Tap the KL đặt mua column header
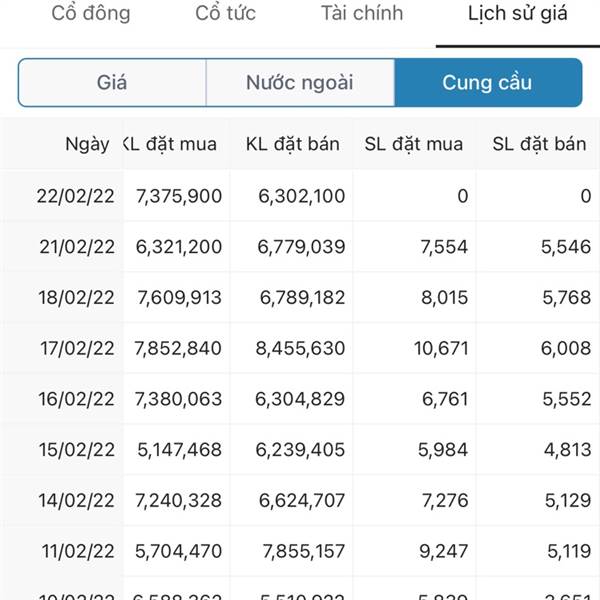The width and height of the screenshot is (600, 600). (170, 144)
